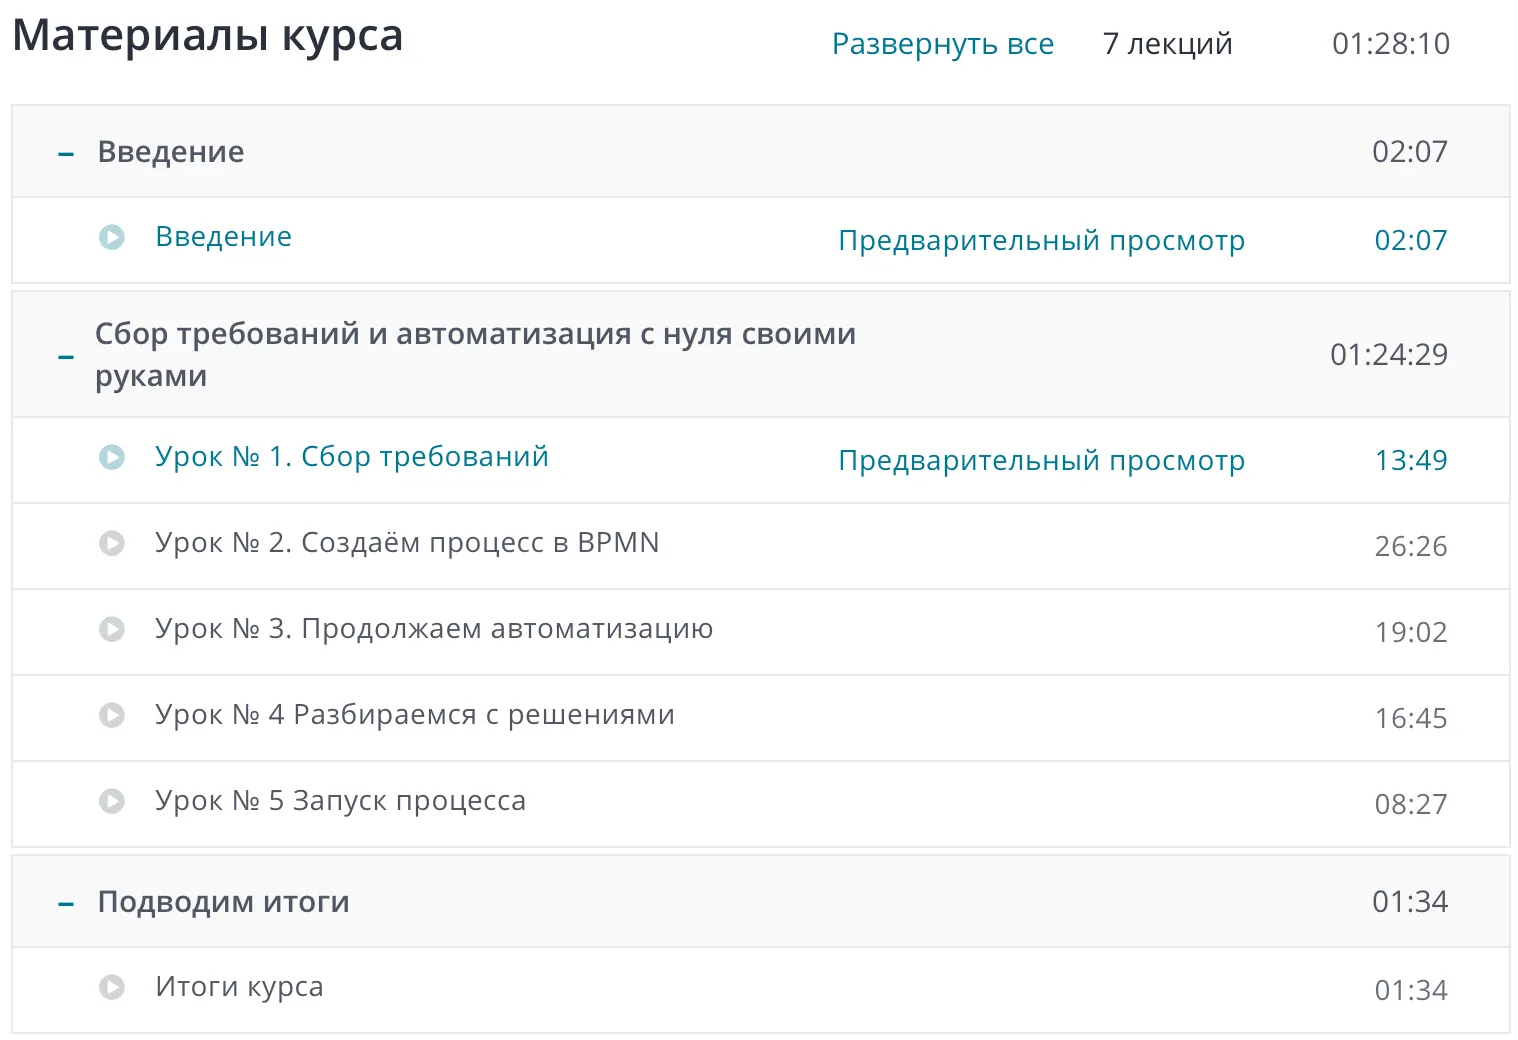Select Урок № 2. Создаём процесс в BPMN

(406, 543)
